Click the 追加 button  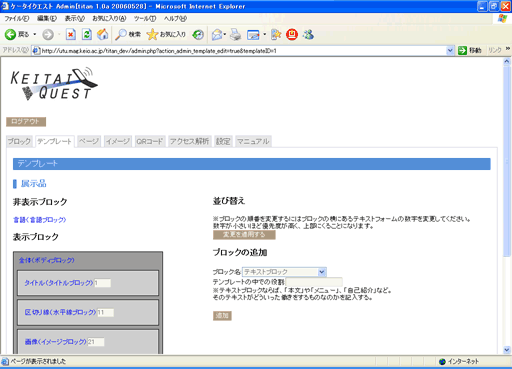pos(222,316)
